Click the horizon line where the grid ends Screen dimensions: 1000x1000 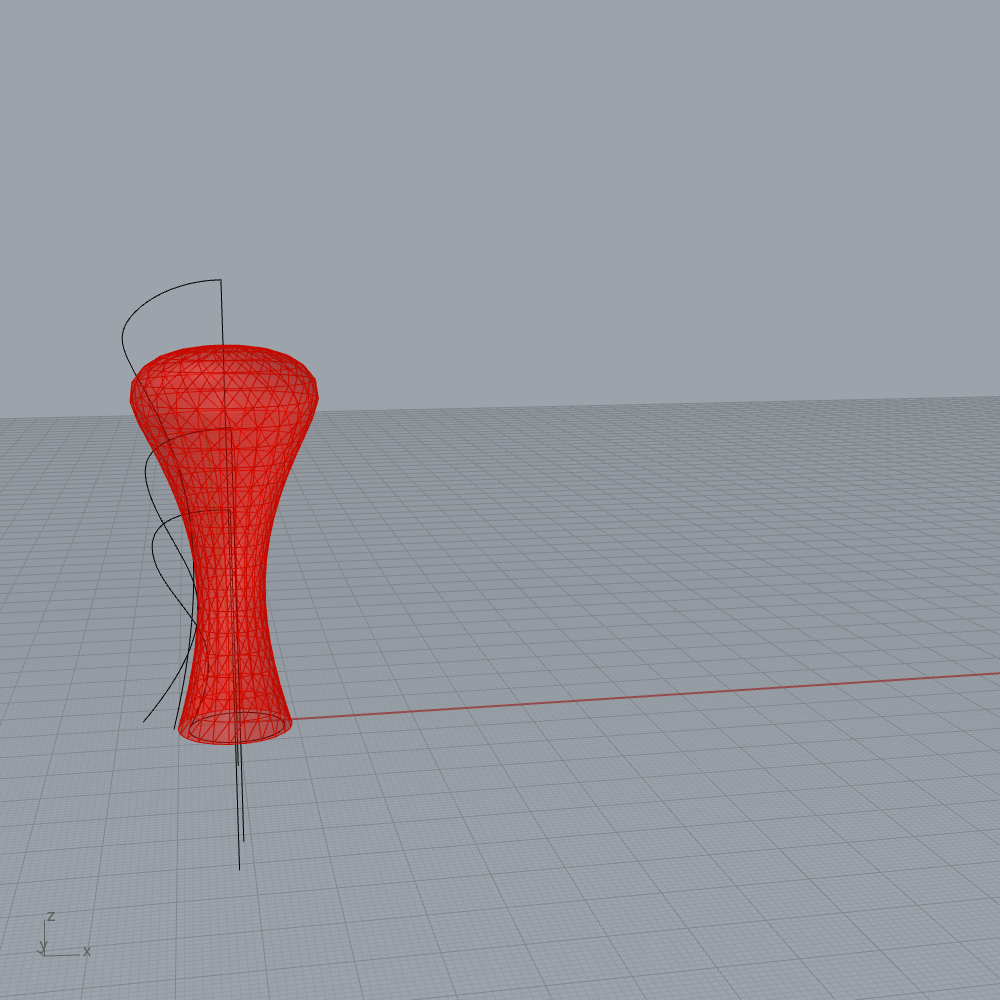[x=700, y=405]
